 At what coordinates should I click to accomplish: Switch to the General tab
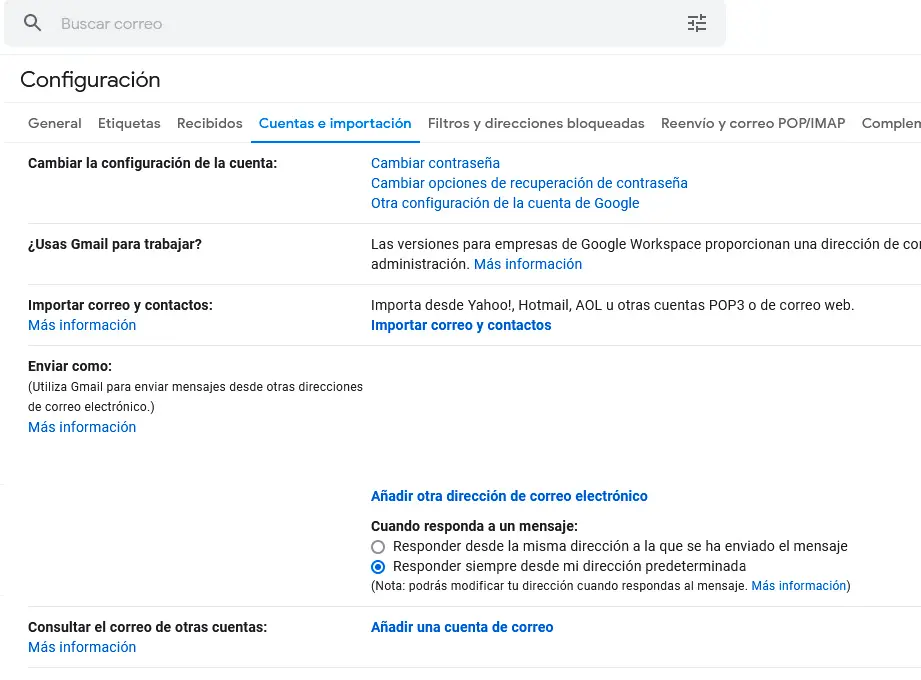pos(55,123)
